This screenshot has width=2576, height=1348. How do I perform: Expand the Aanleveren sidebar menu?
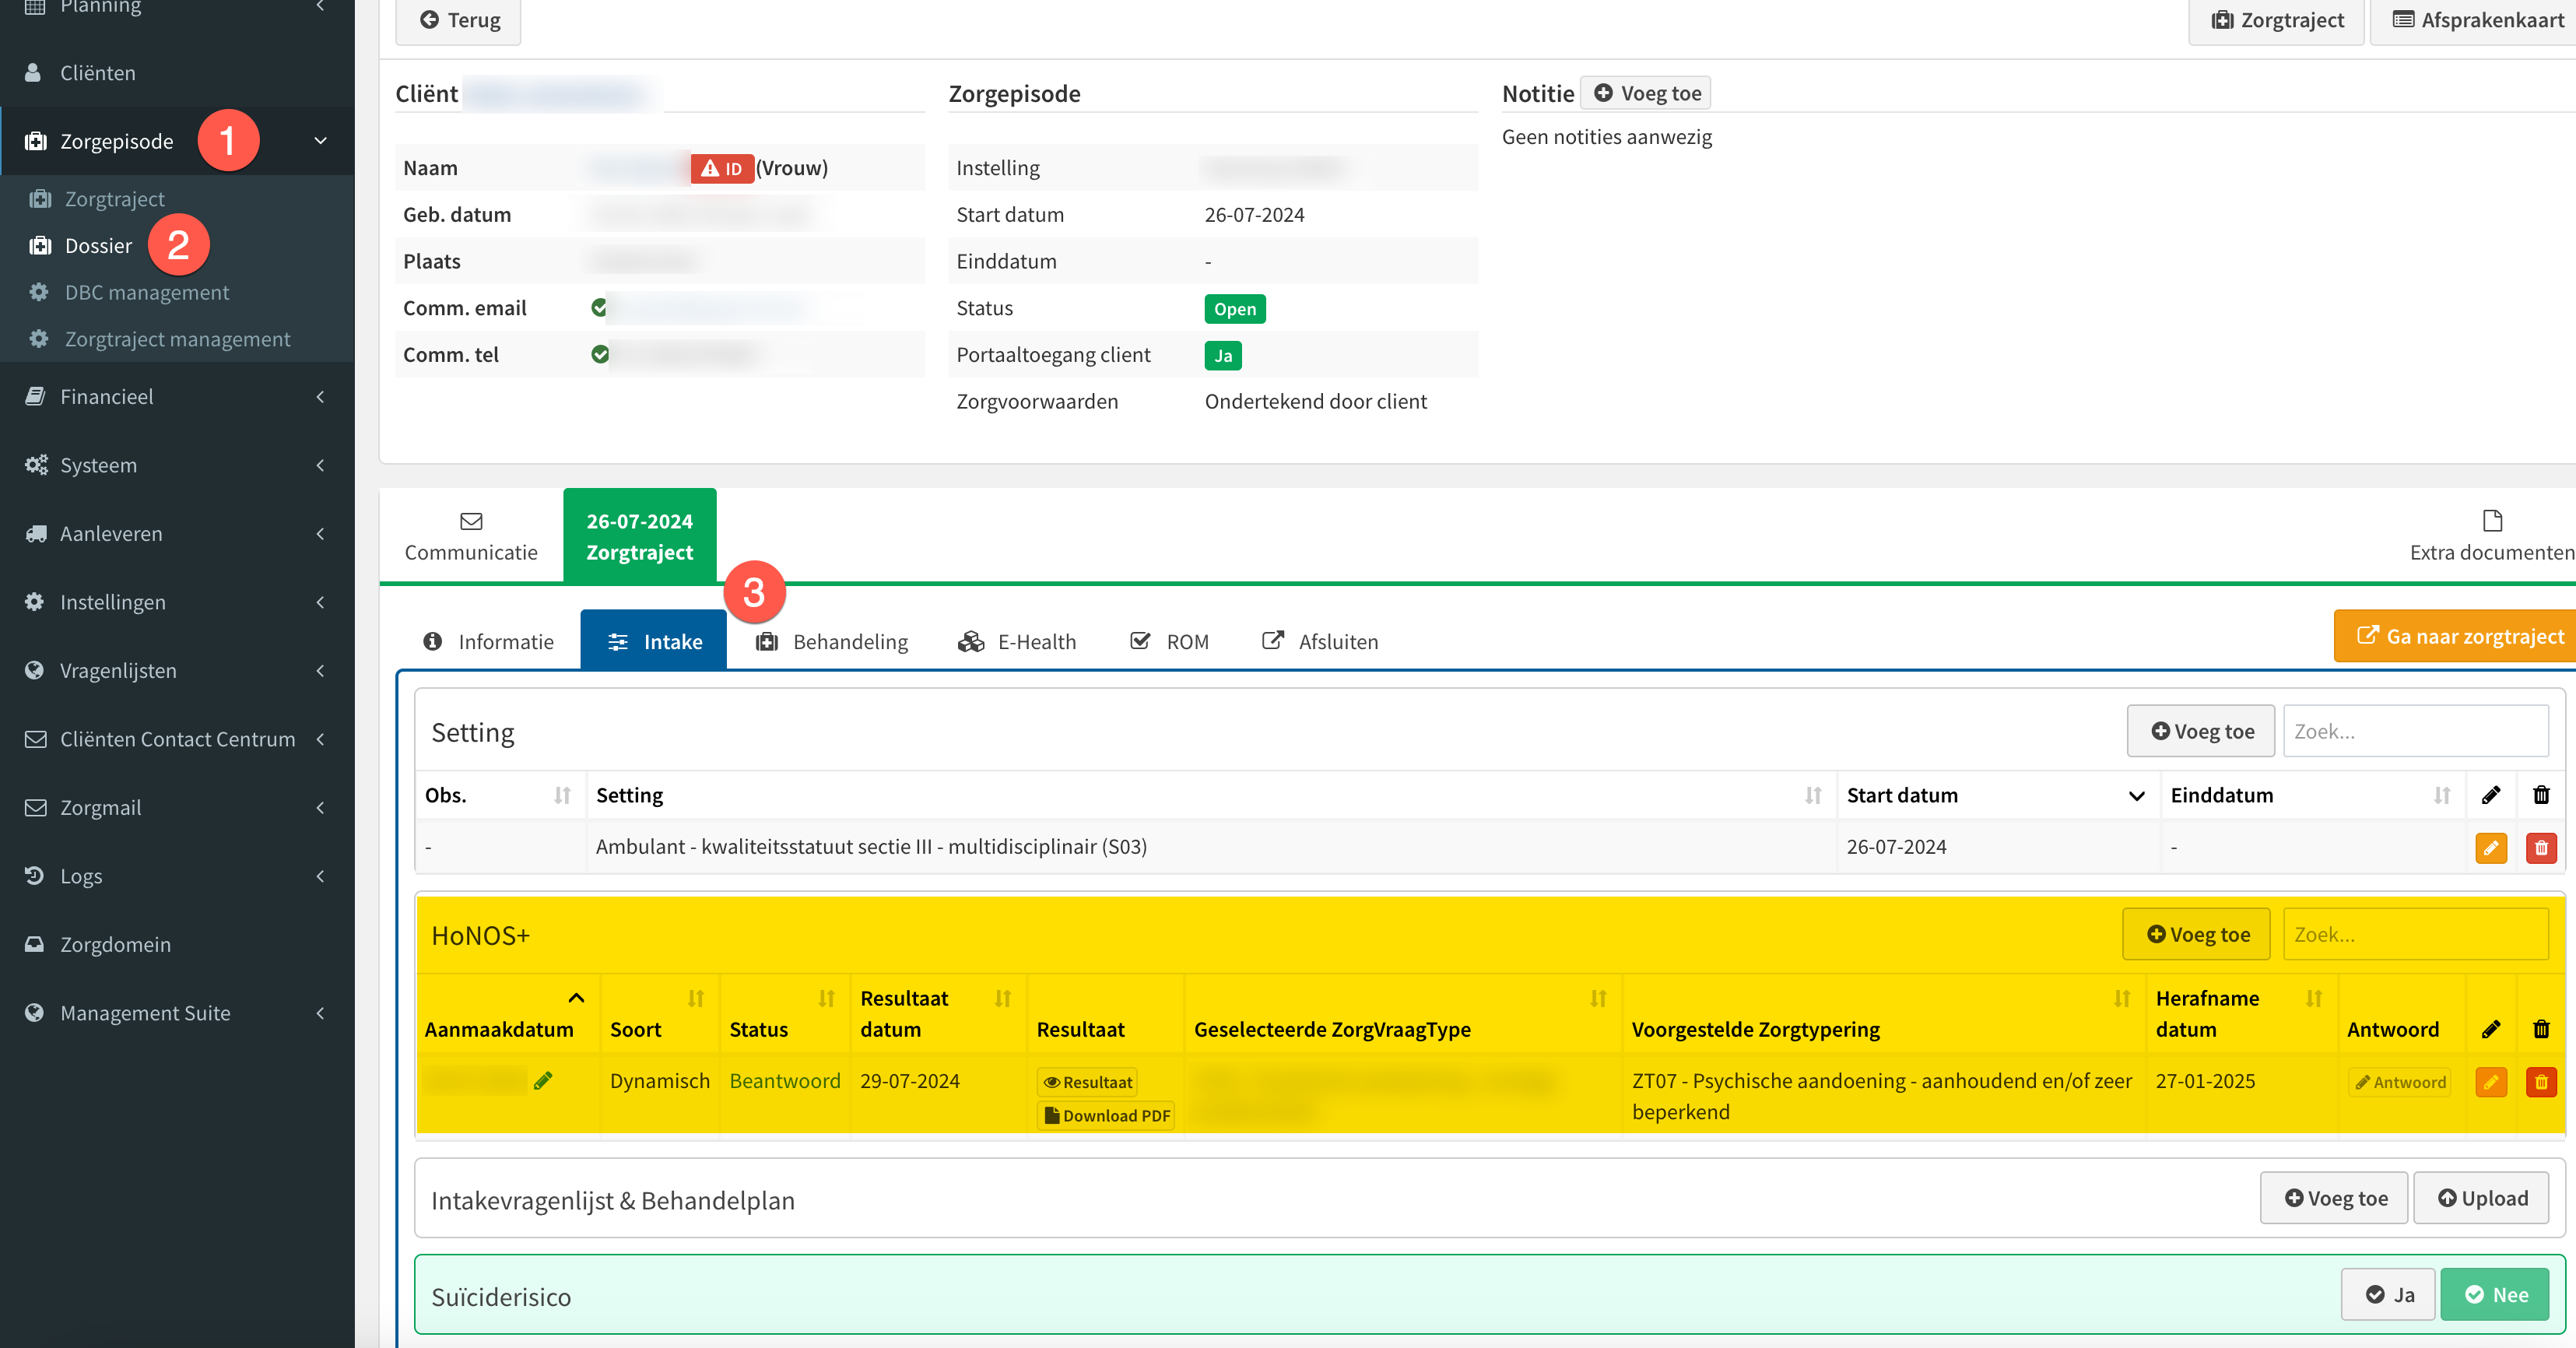(320, 533)
